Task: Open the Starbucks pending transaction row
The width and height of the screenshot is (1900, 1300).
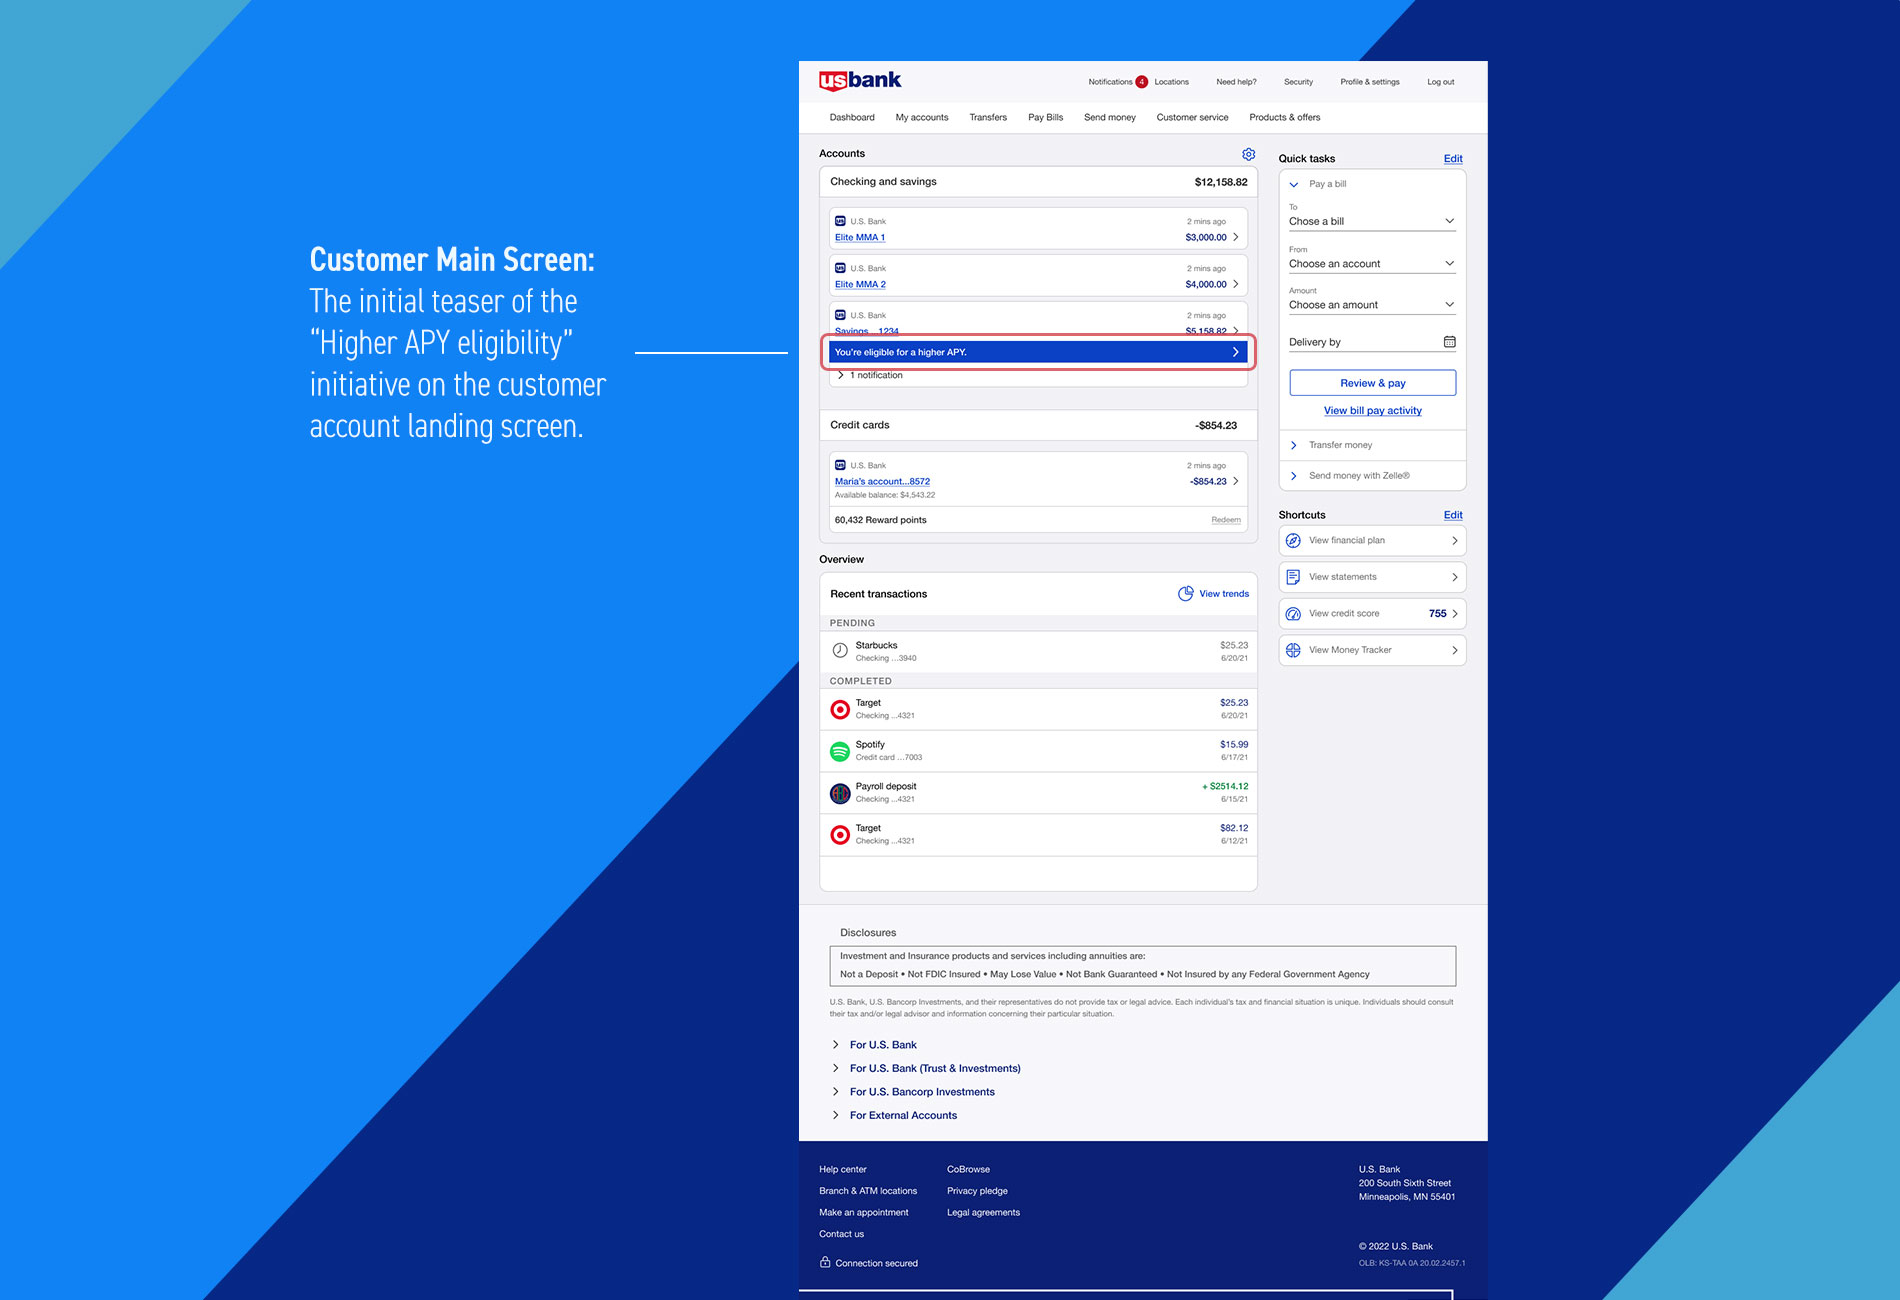Action: [1038, 651]
